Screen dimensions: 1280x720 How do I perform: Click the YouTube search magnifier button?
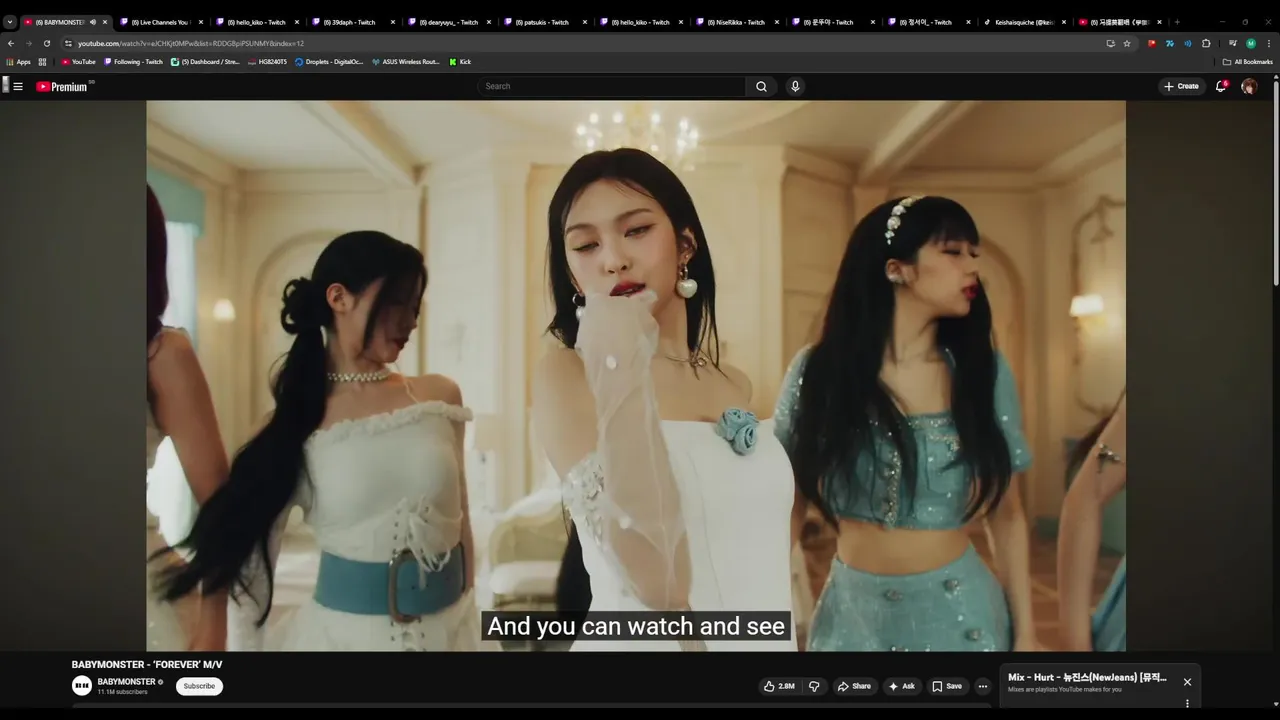pyautogui.click(x=761, y=86)
